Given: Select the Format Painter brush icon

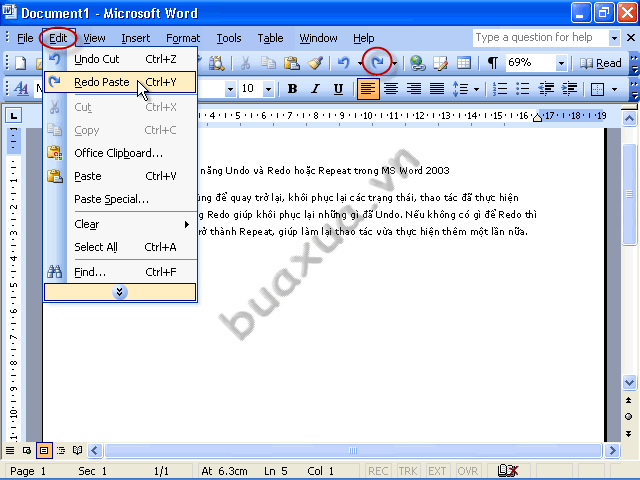Looking at the screenshot, I should click(315, 63).
